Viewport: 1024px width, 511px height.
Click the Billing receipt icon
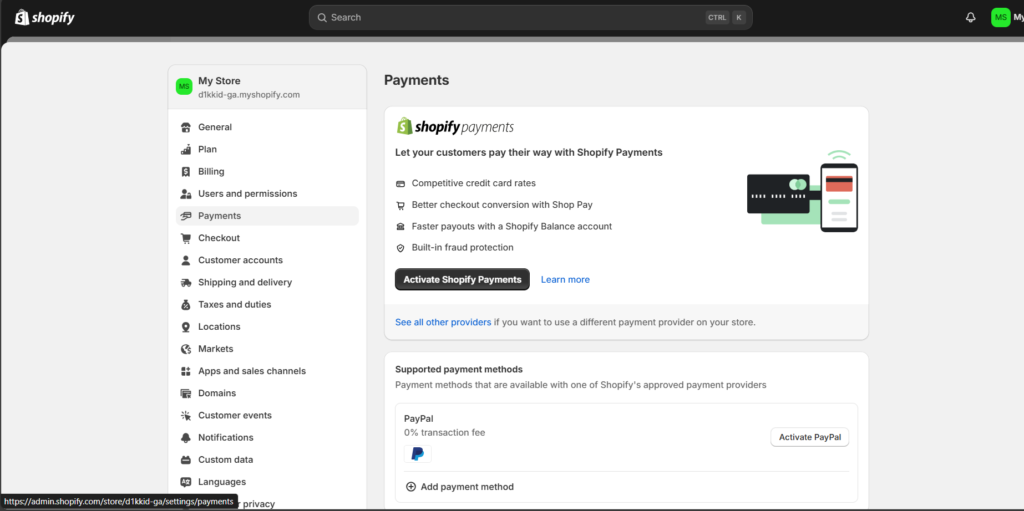coord(185,172)
